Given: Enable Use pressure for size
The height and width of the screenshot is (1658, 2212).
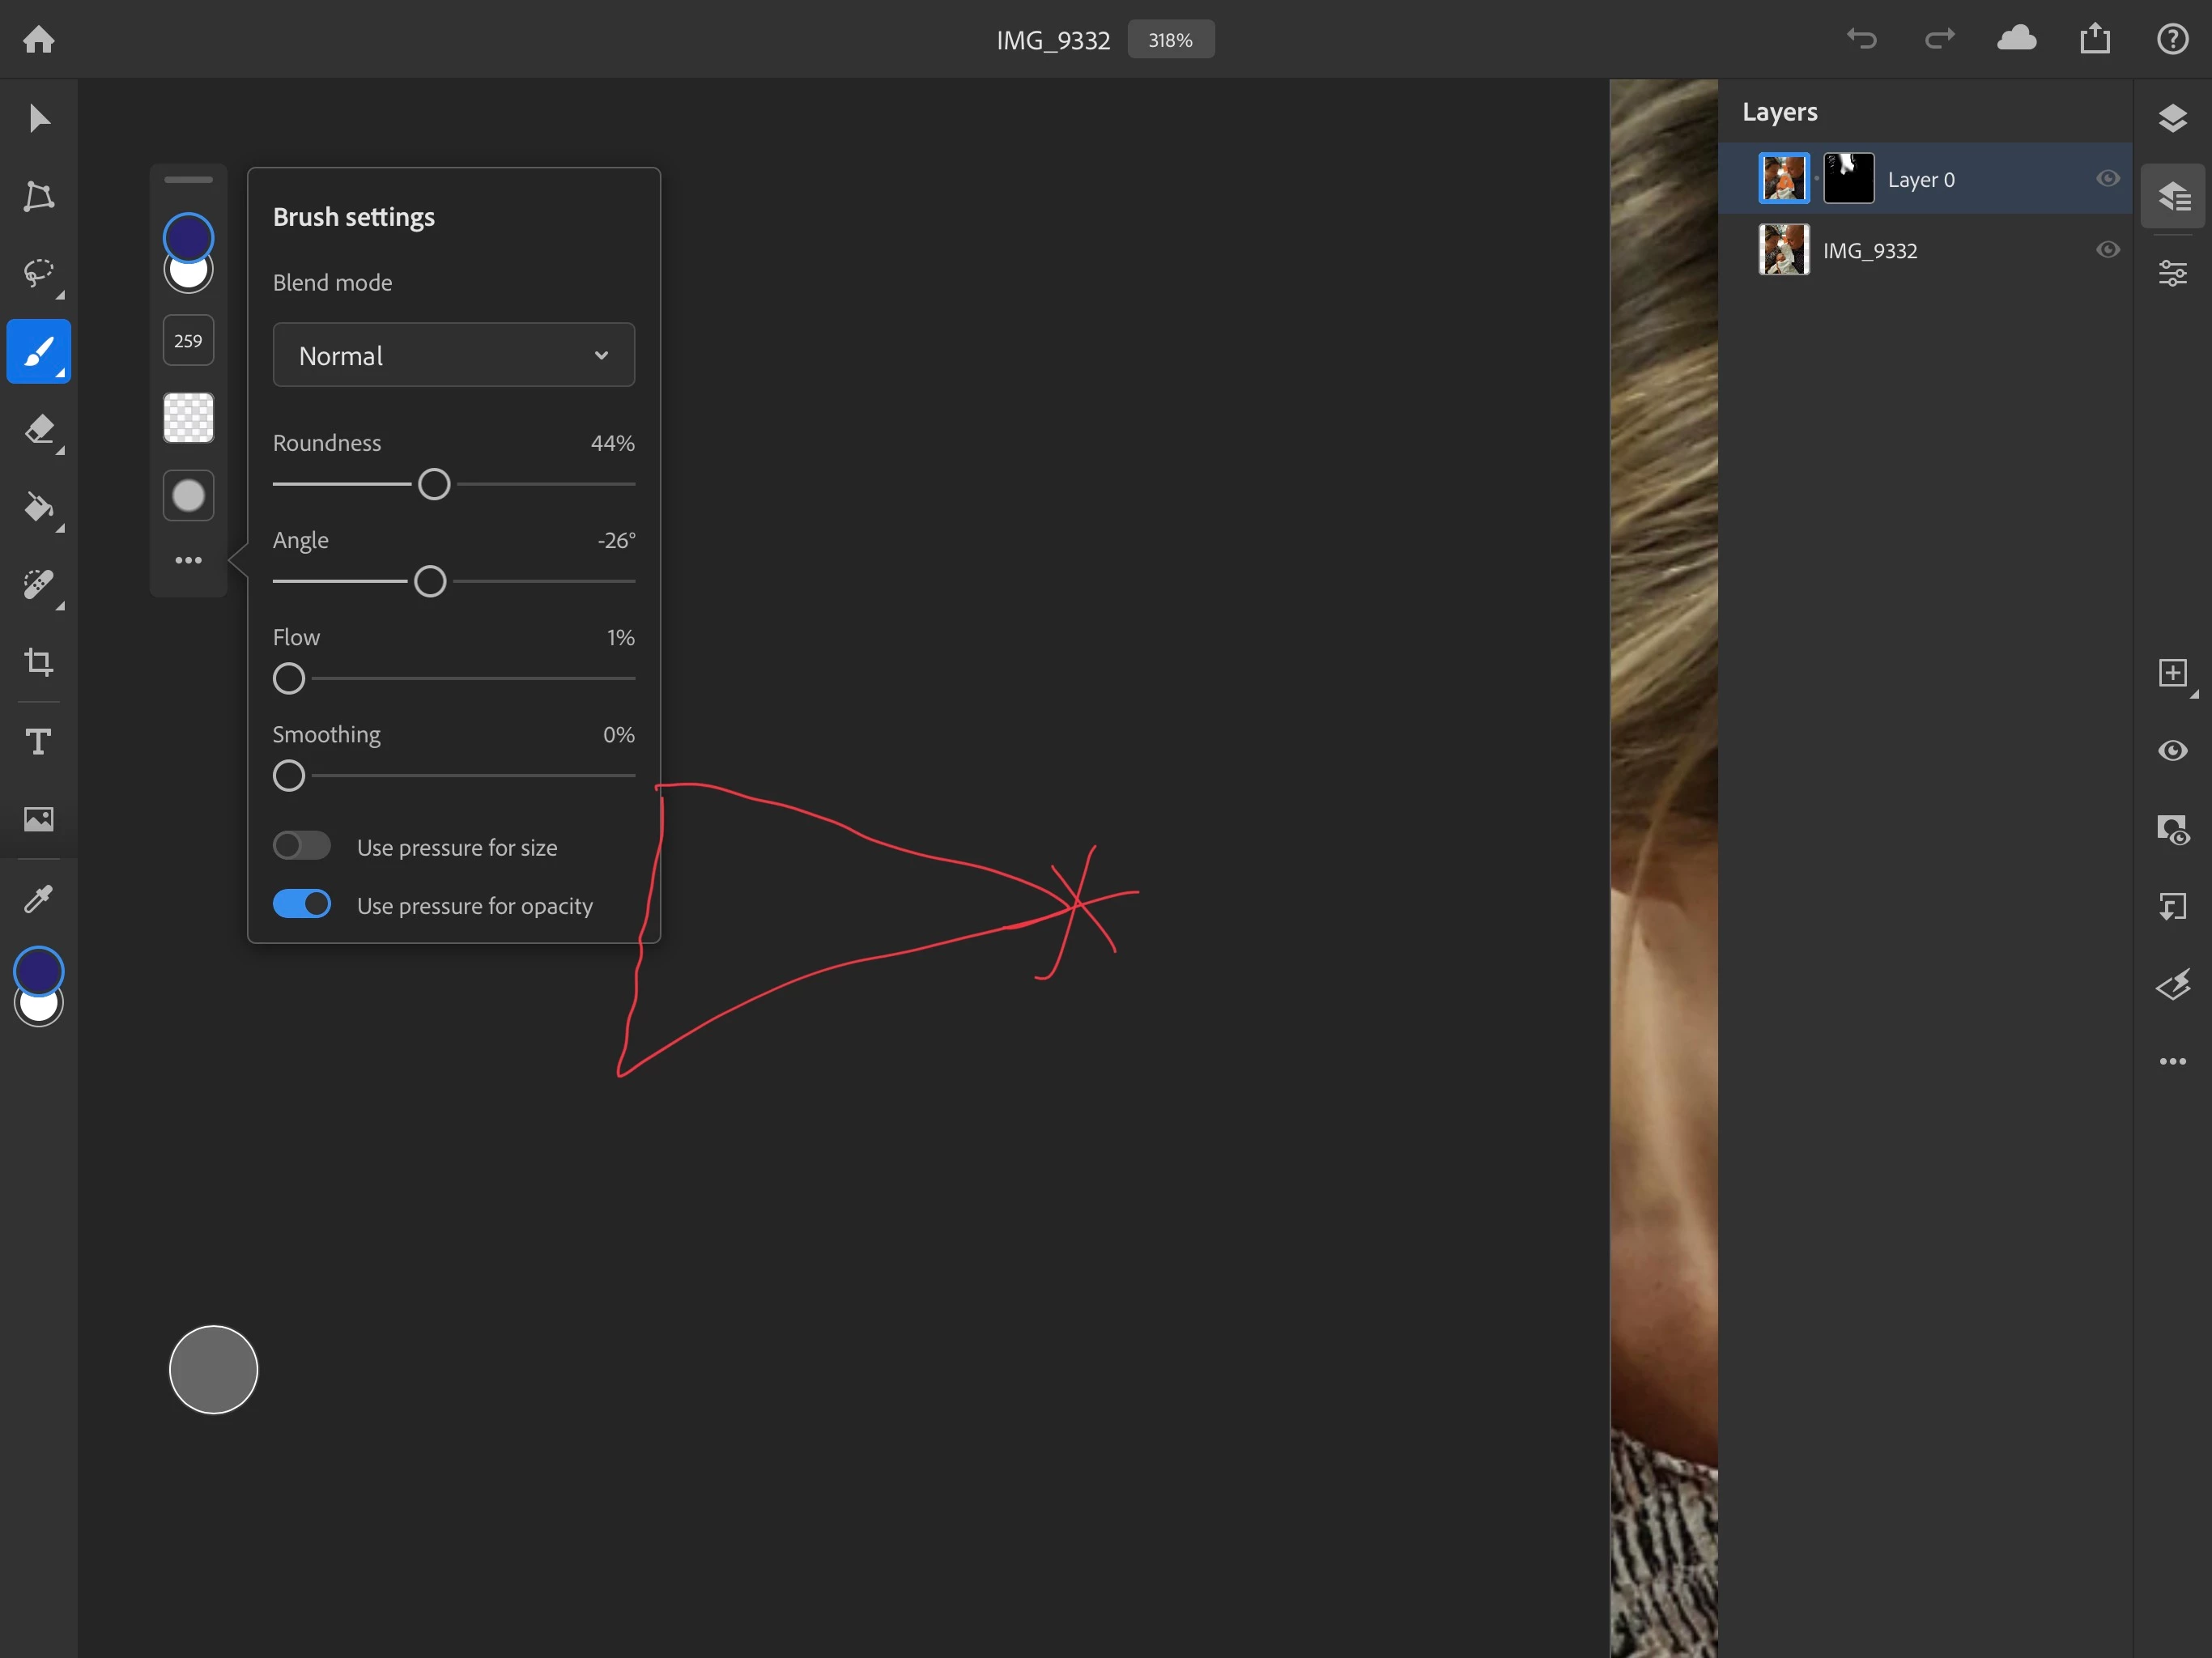Looking at the screenshot, I should (x=302, y=846).
